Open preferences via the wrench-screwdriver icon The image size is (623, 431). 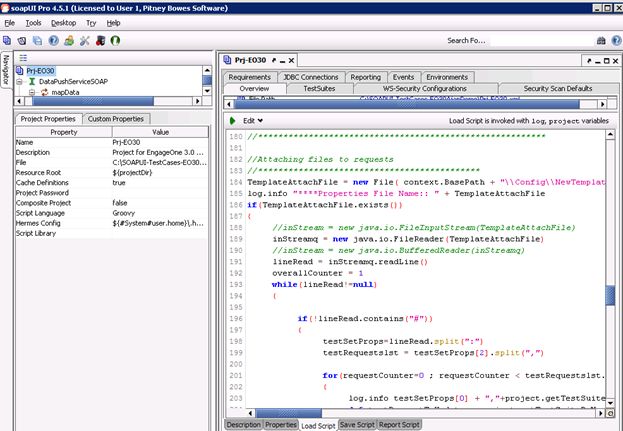click(x=85, y=41)
